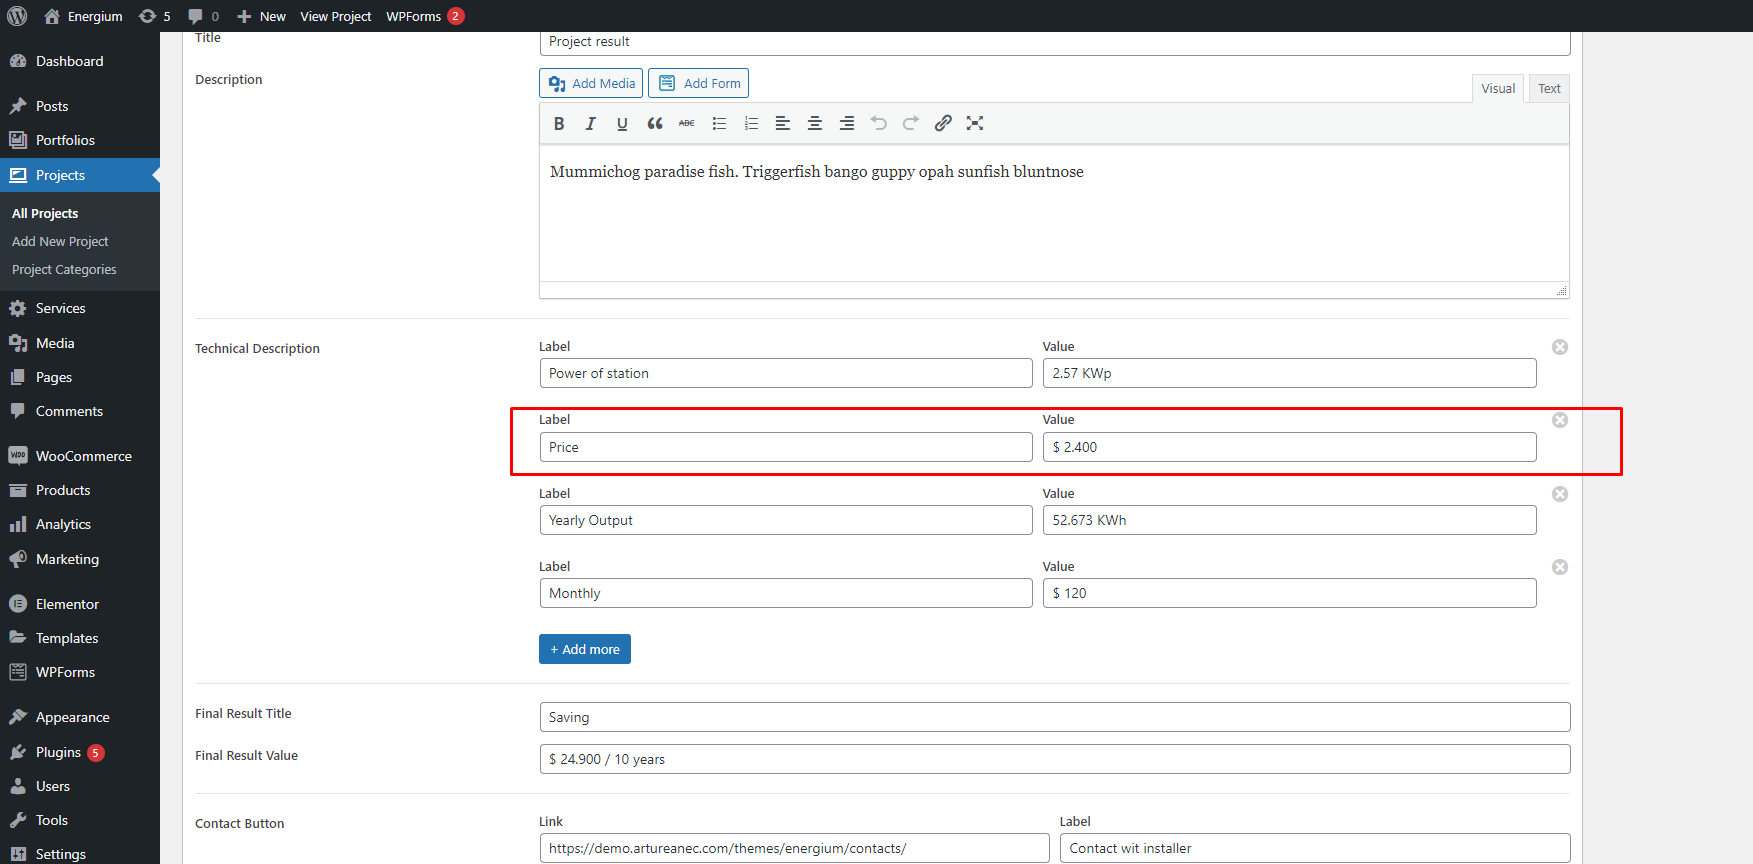Click New in the admin bar
The image size is (1753, 864).
(x=261, y=16)
